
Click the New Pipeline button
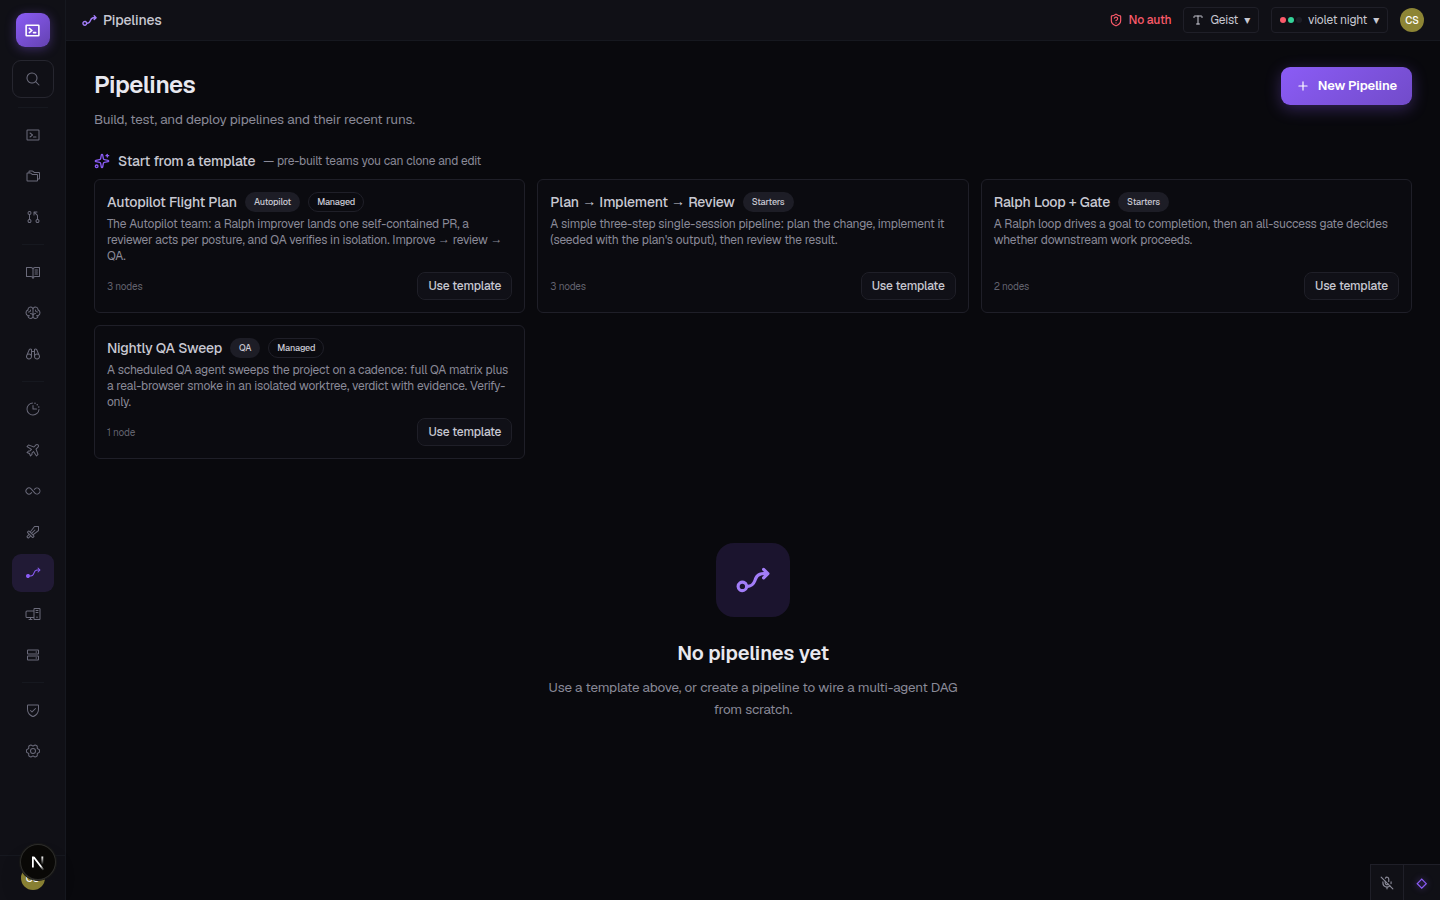(1346, 86)
